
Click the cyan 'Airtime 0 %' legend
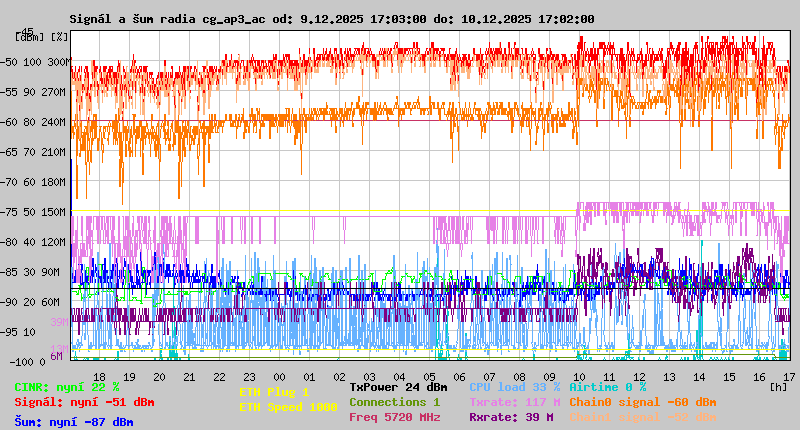pyautogui.click(x=607, y=387)
